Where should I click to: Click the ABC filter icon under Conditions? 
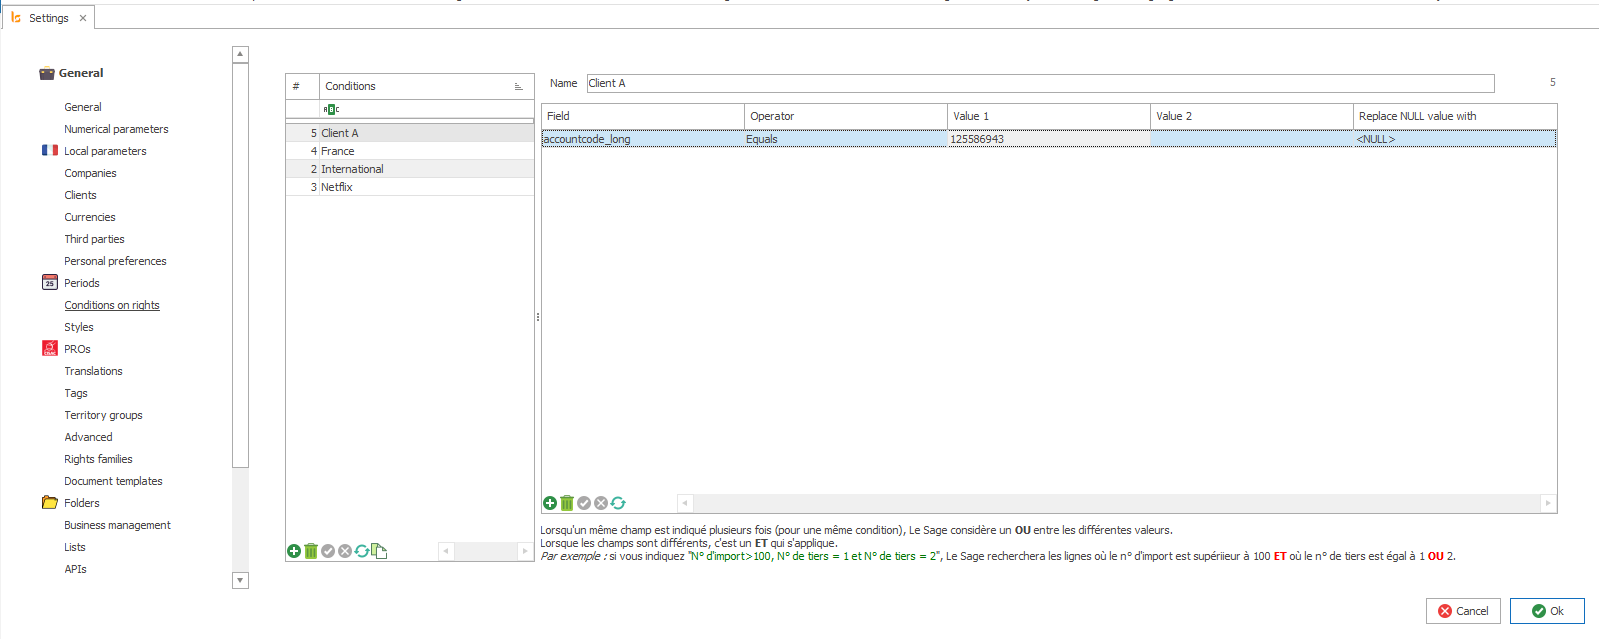coord(331,109)
